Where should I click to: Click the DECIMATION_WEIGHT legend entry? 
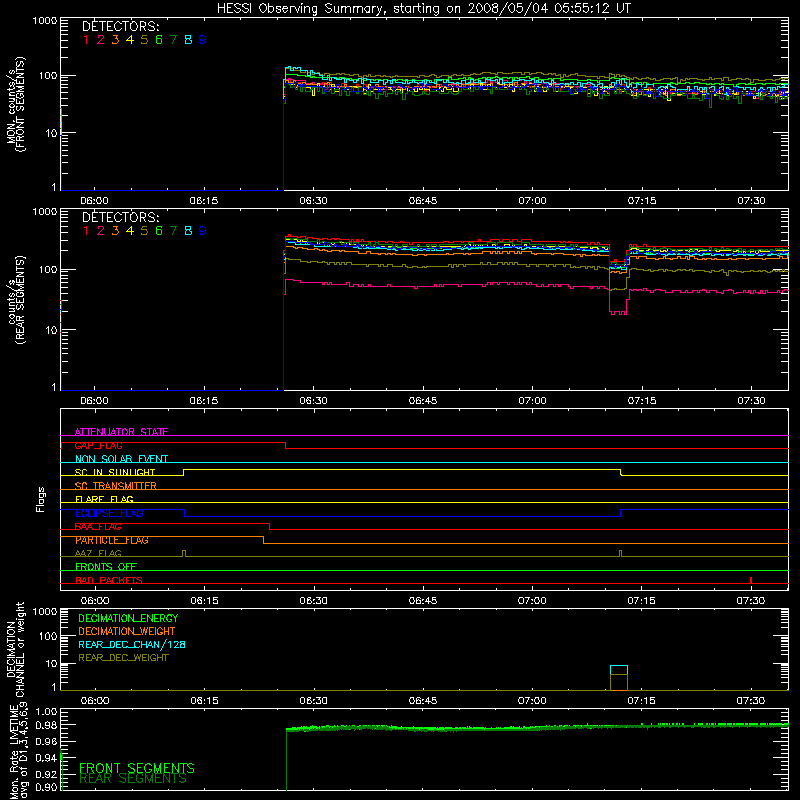click(127, 631)
